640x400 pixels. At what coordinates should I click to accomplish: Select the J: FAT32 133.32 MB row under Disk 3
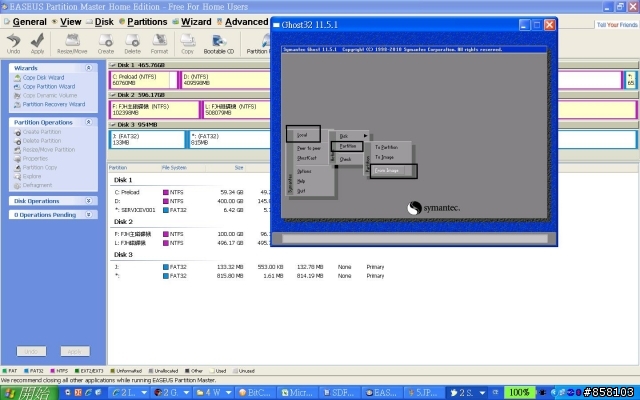pos(247,267)
